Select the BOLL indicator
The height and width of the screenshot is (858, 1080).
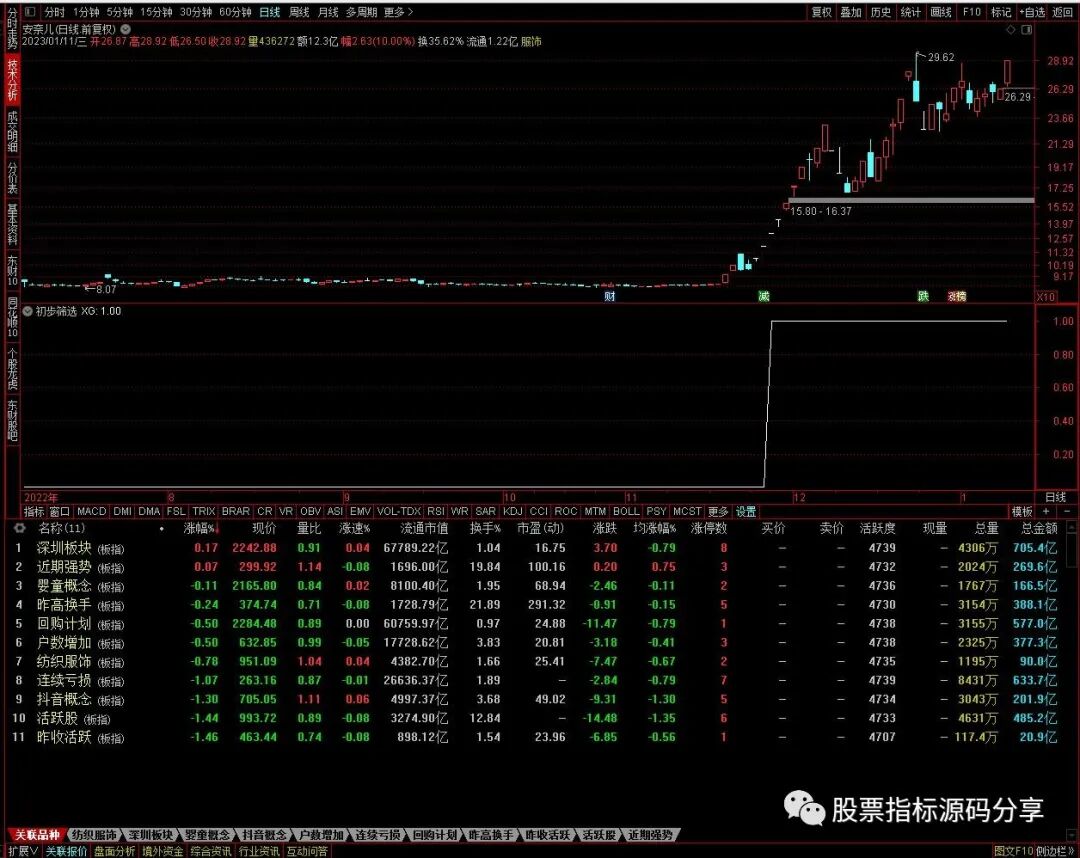click(x=626, y=512)
